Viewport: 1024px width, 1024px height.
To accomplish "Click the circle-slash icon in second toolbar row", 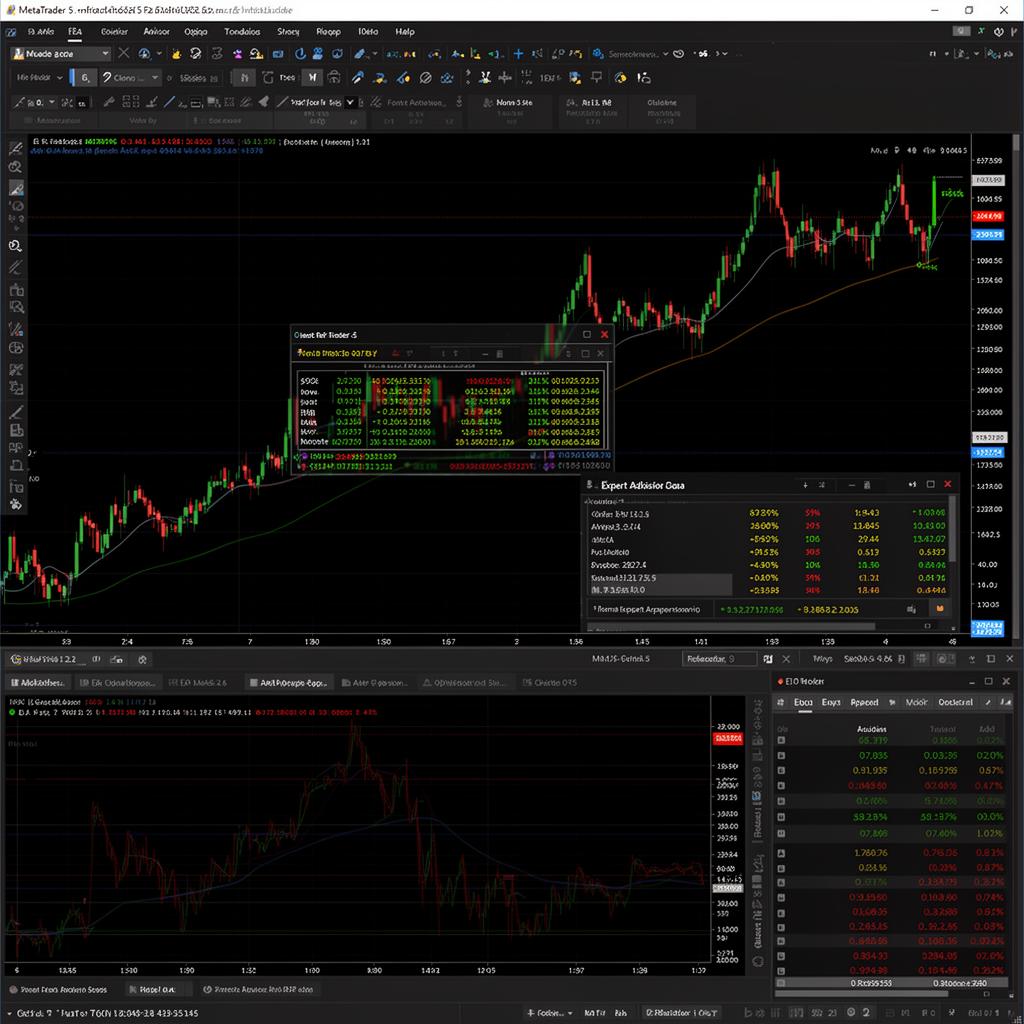I will coord(425,78).
